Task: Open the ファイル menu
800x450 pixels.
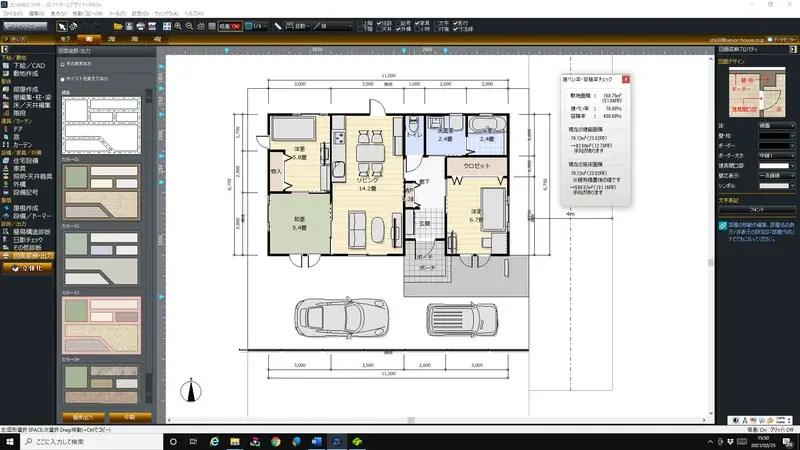Action: coord(13,14)
